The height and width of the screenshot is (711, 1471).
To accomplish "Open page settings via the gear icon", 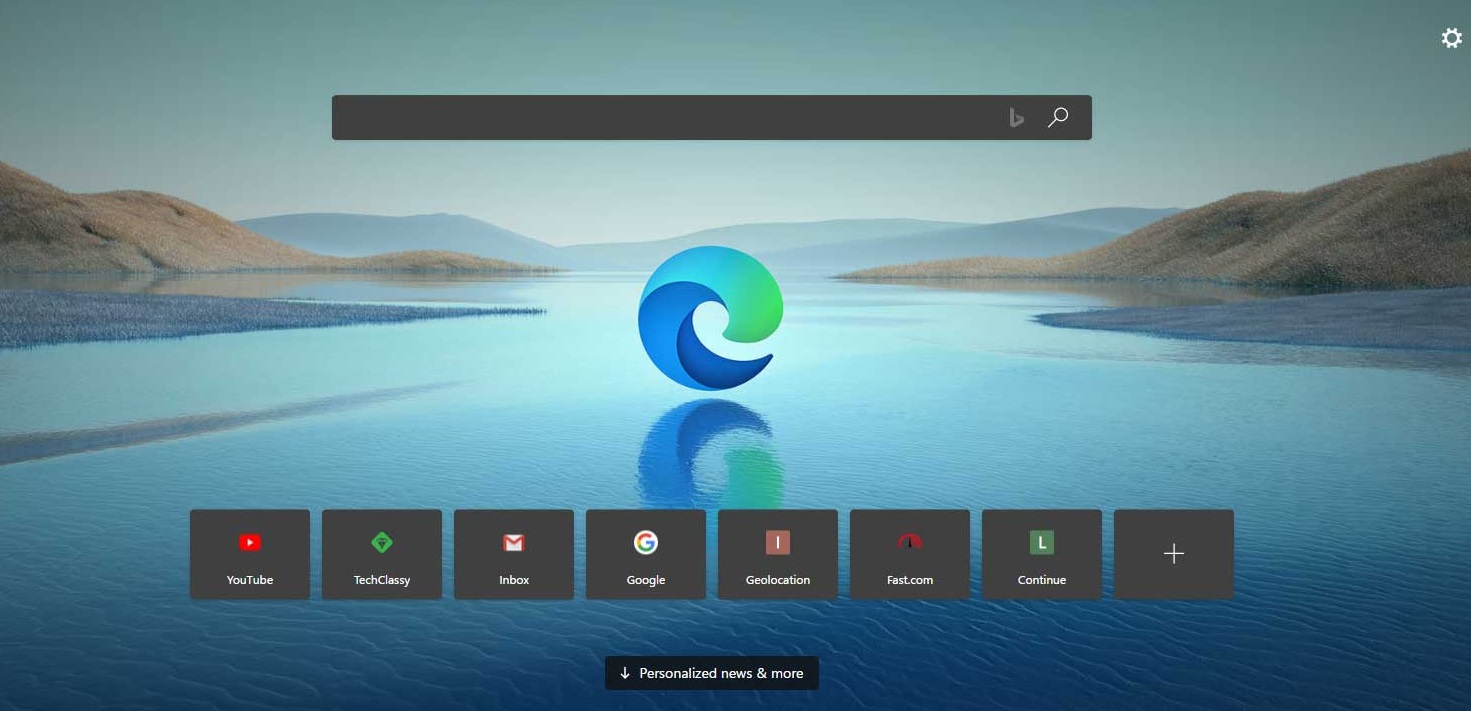I will 1451,38.
